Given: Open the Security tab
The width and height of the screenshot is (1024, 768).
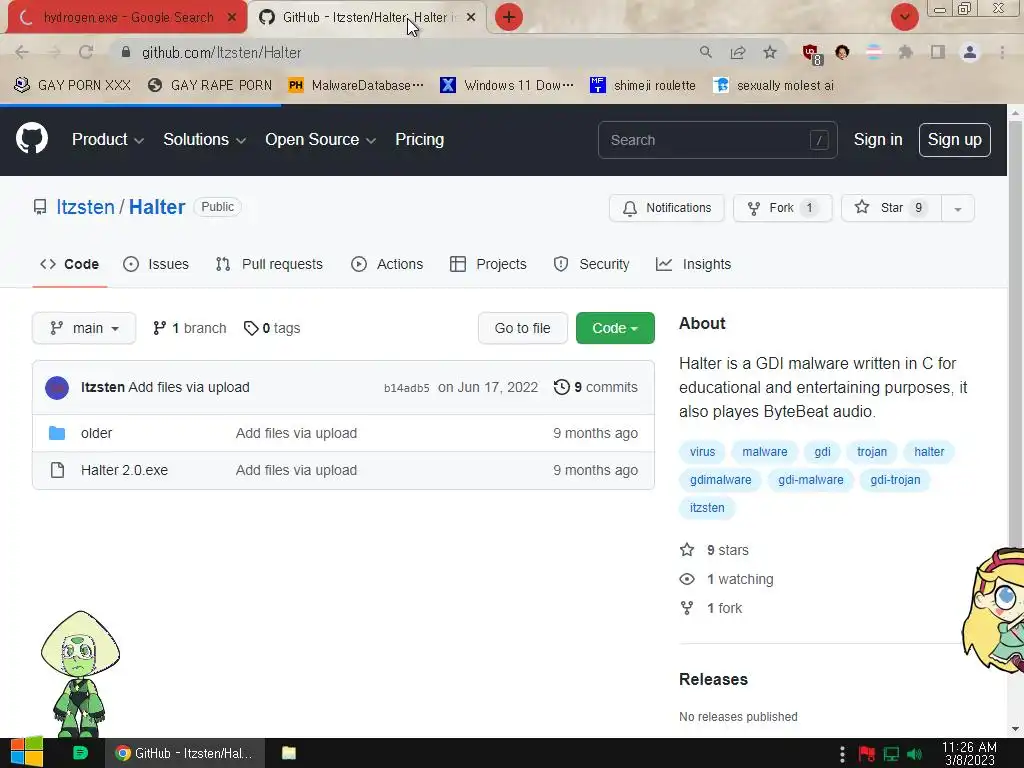Looking at the screenshot, I should (592, 264).
